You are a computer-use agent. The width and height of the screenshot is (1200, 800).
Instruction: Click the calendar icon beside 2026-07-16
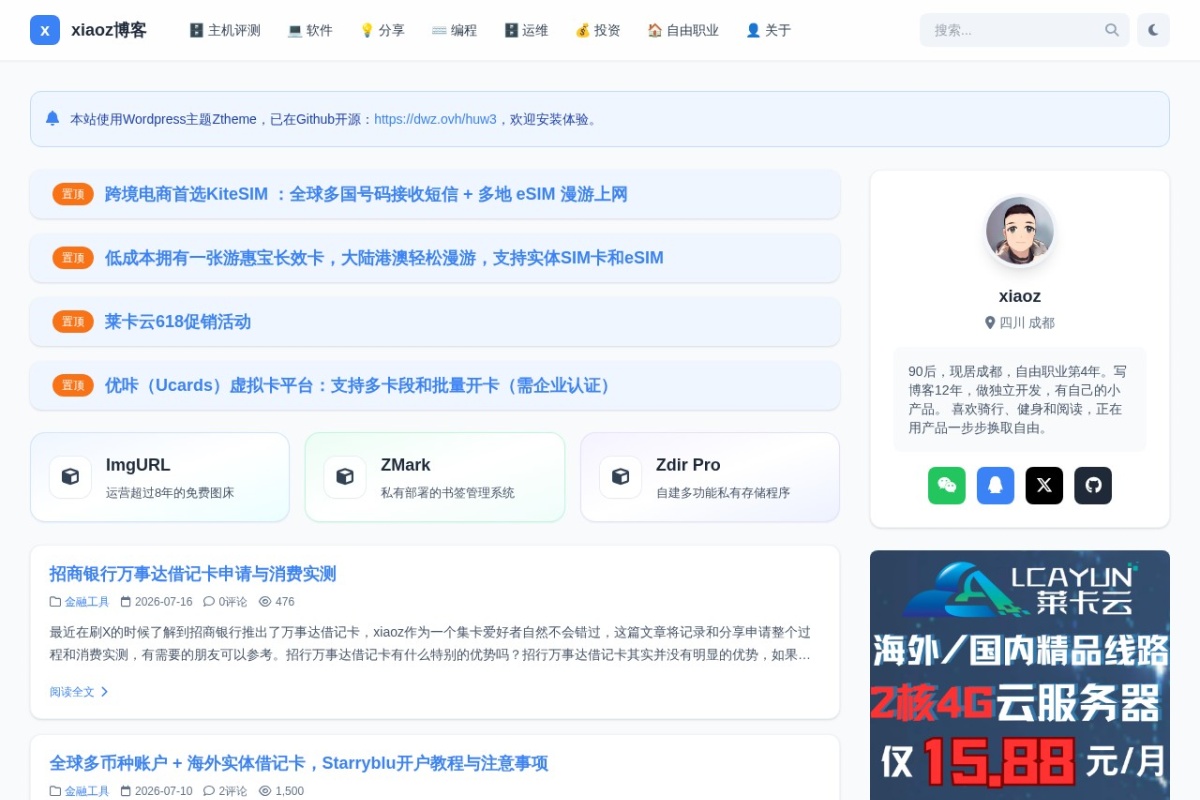click(x=126, y=602)
